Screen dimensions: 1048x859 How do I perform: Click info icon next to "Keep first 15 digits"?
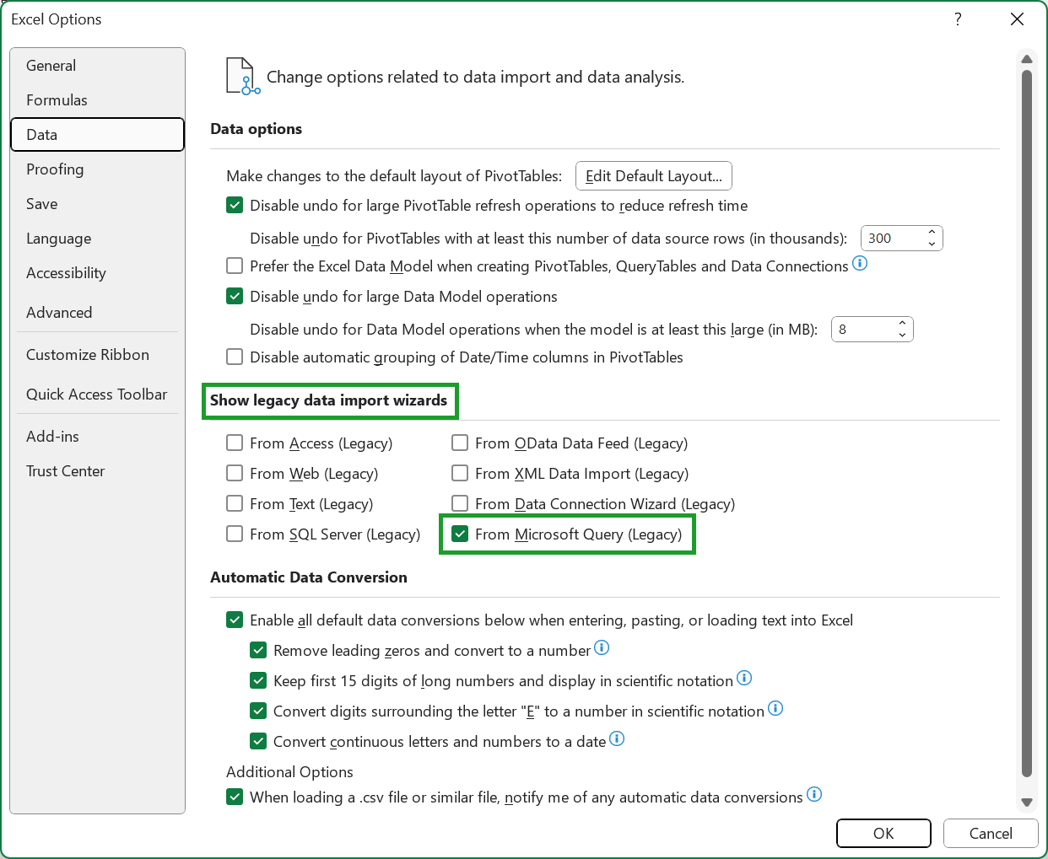coord(744,679)
